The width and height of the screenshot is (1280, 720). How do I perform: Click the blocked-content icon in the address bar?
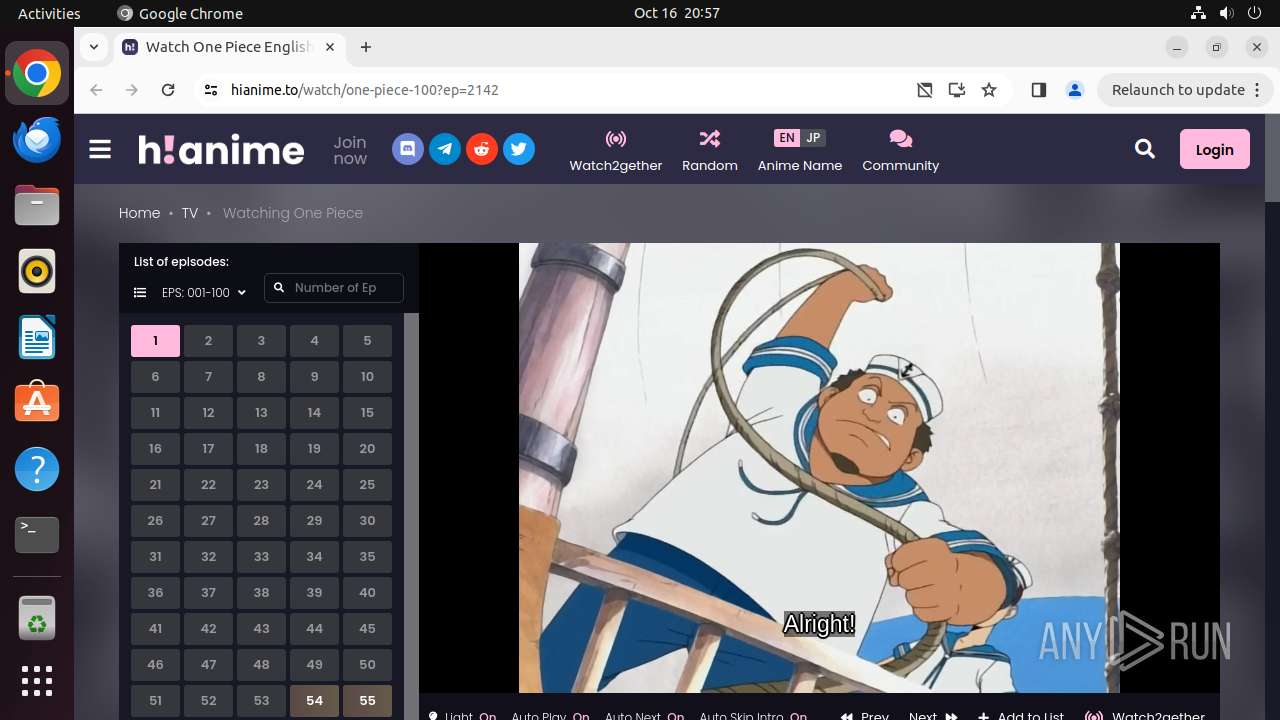(x=925, y=90)
